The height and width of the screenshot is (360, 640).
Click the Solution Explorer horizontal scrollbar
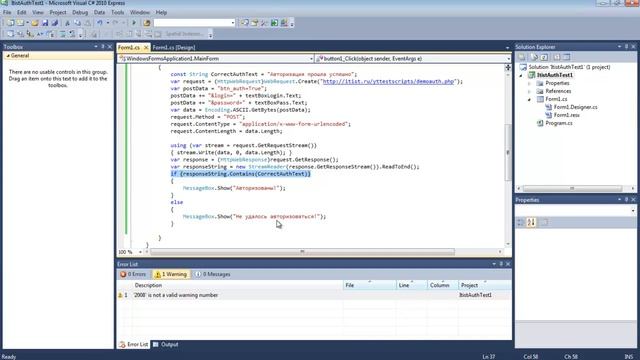572,189
